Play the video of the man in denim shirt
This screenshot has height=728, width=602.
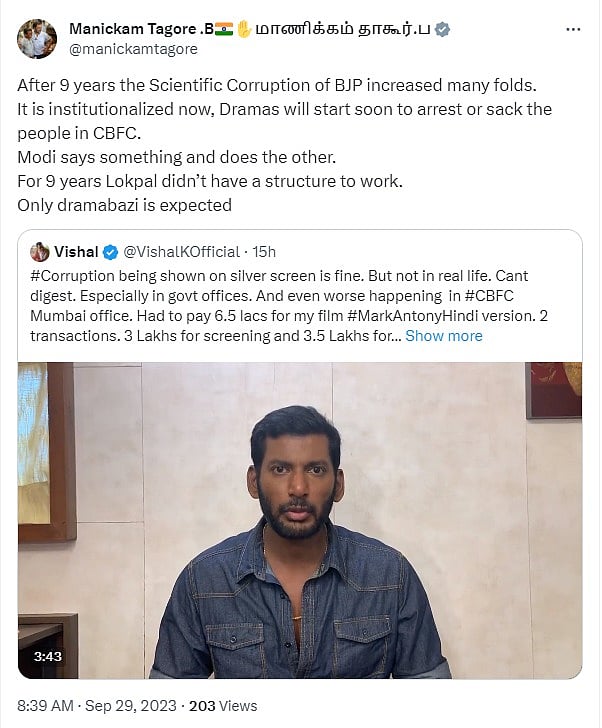(300, 520)
